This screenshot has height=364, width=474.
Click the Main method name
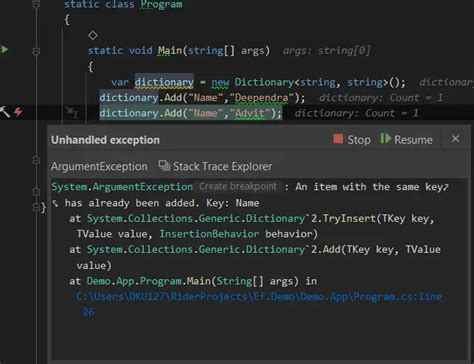point(170,51)
